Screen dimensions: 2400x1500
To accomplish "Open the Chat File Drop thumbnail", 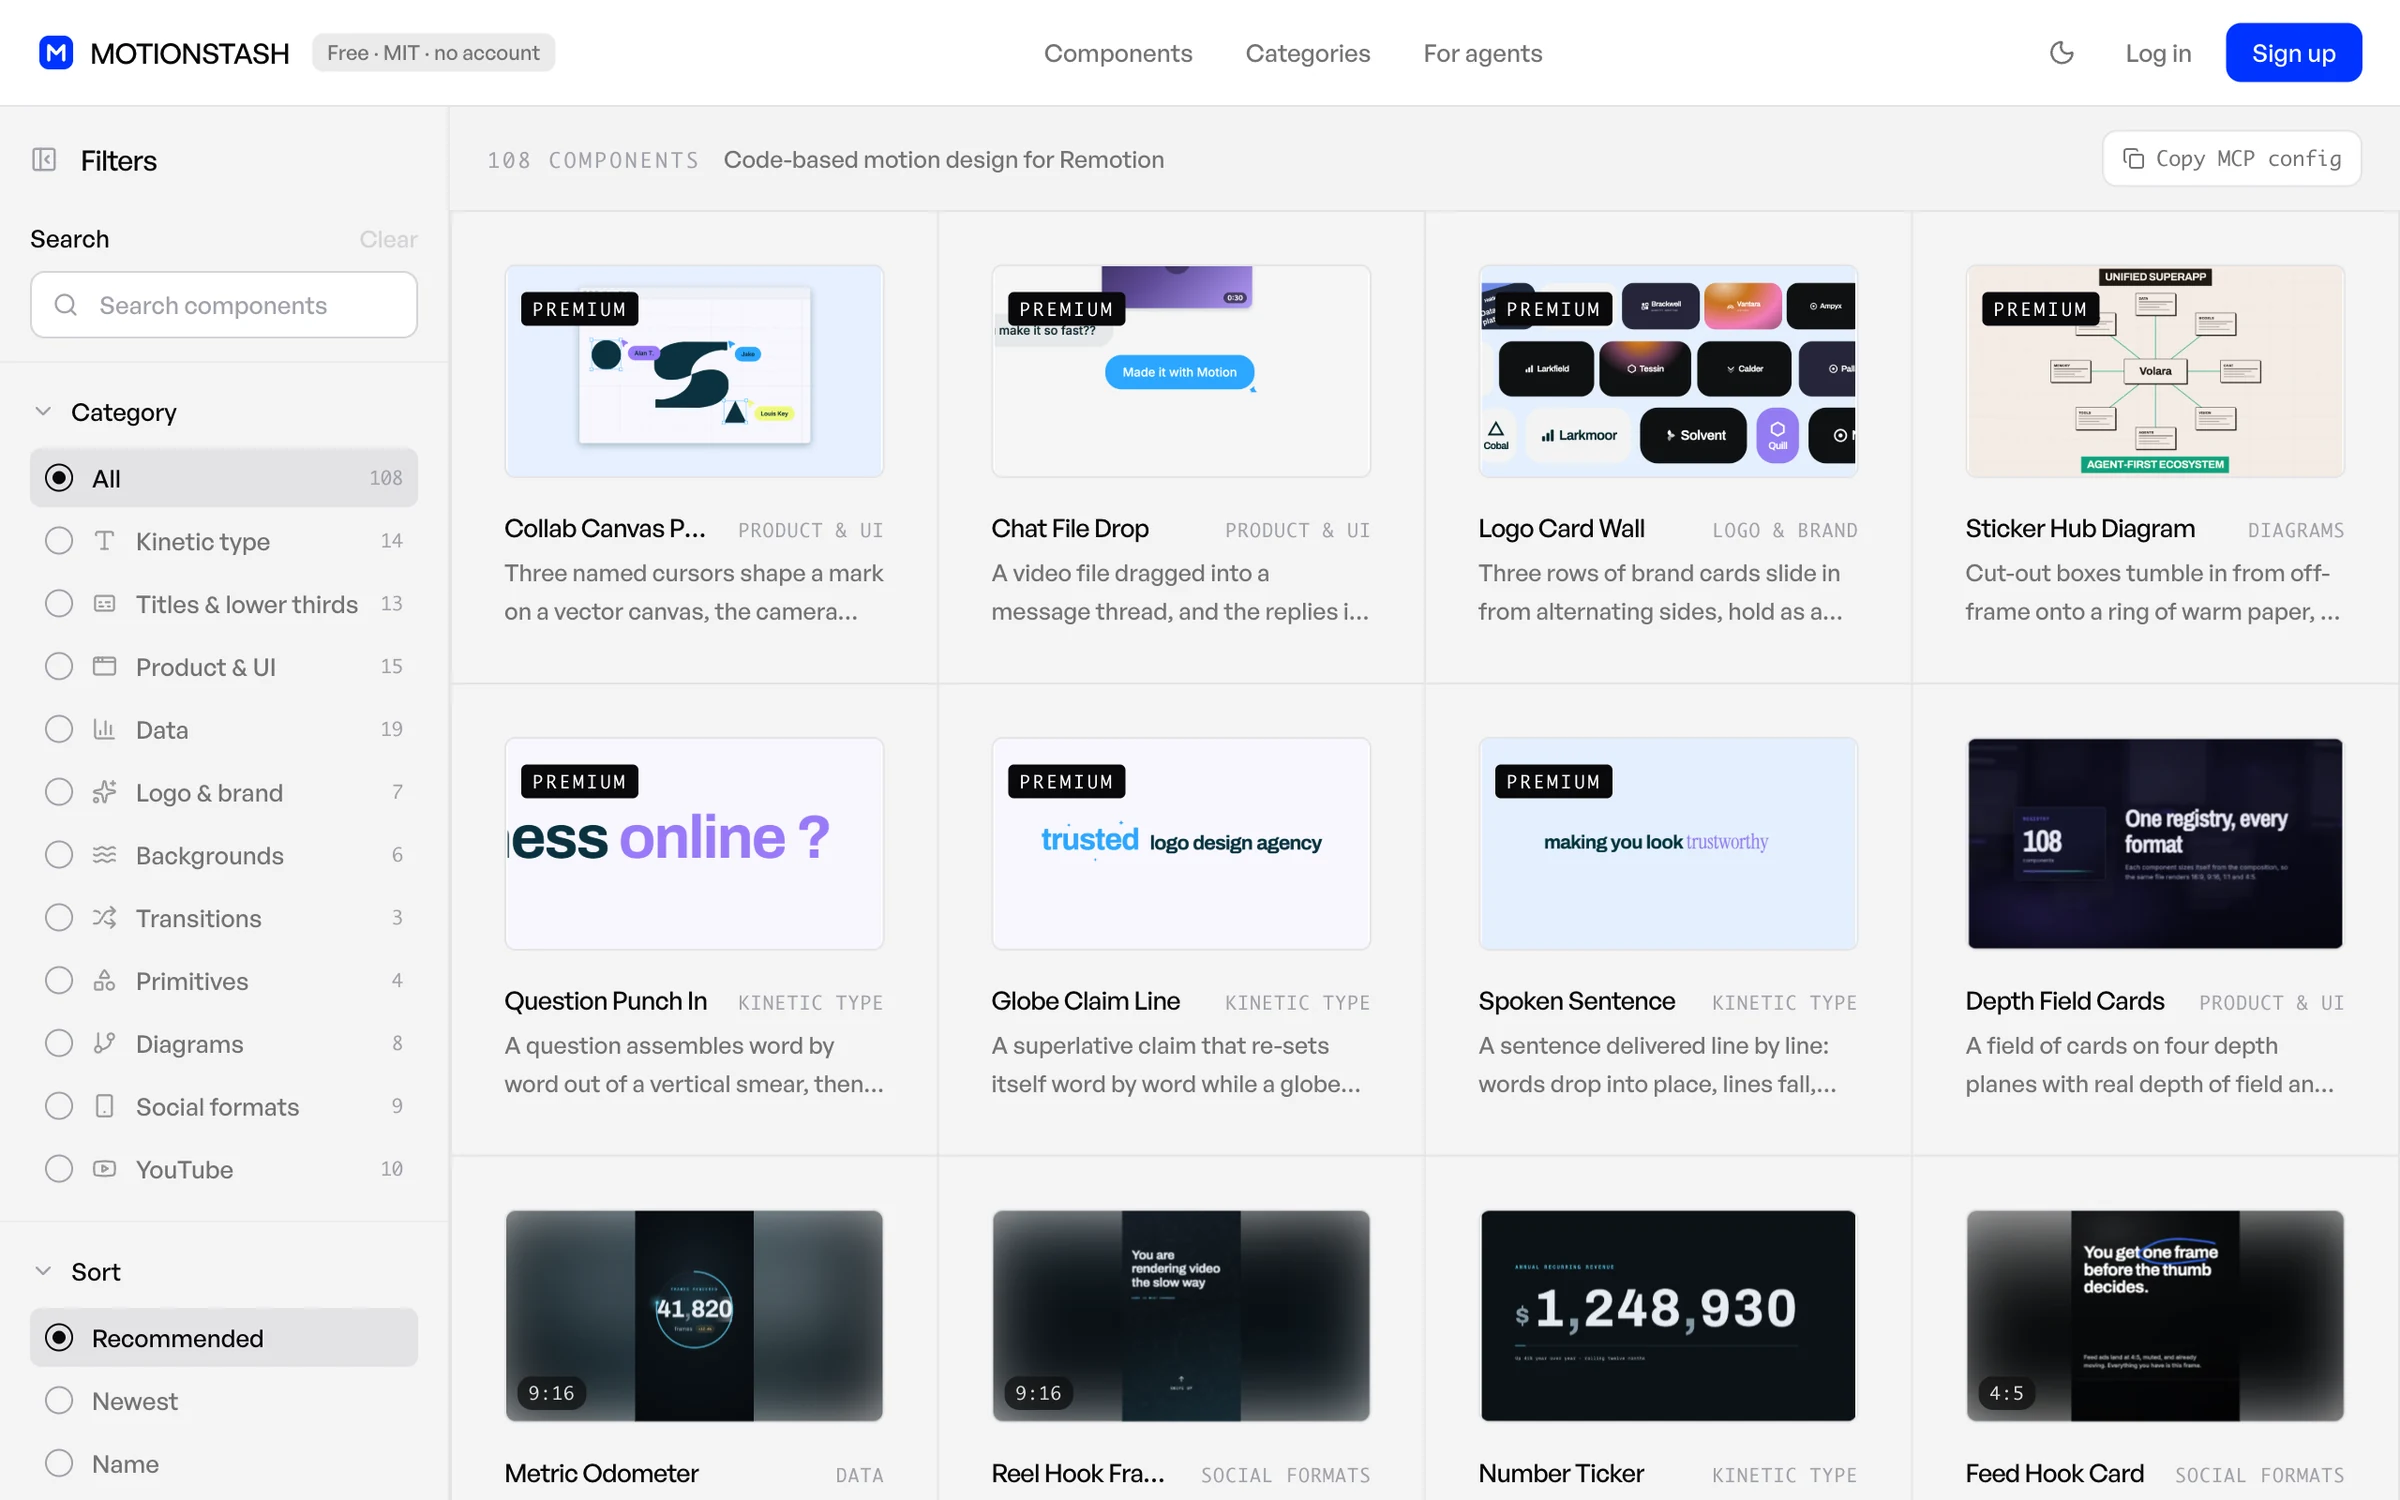I will 1181,371.
